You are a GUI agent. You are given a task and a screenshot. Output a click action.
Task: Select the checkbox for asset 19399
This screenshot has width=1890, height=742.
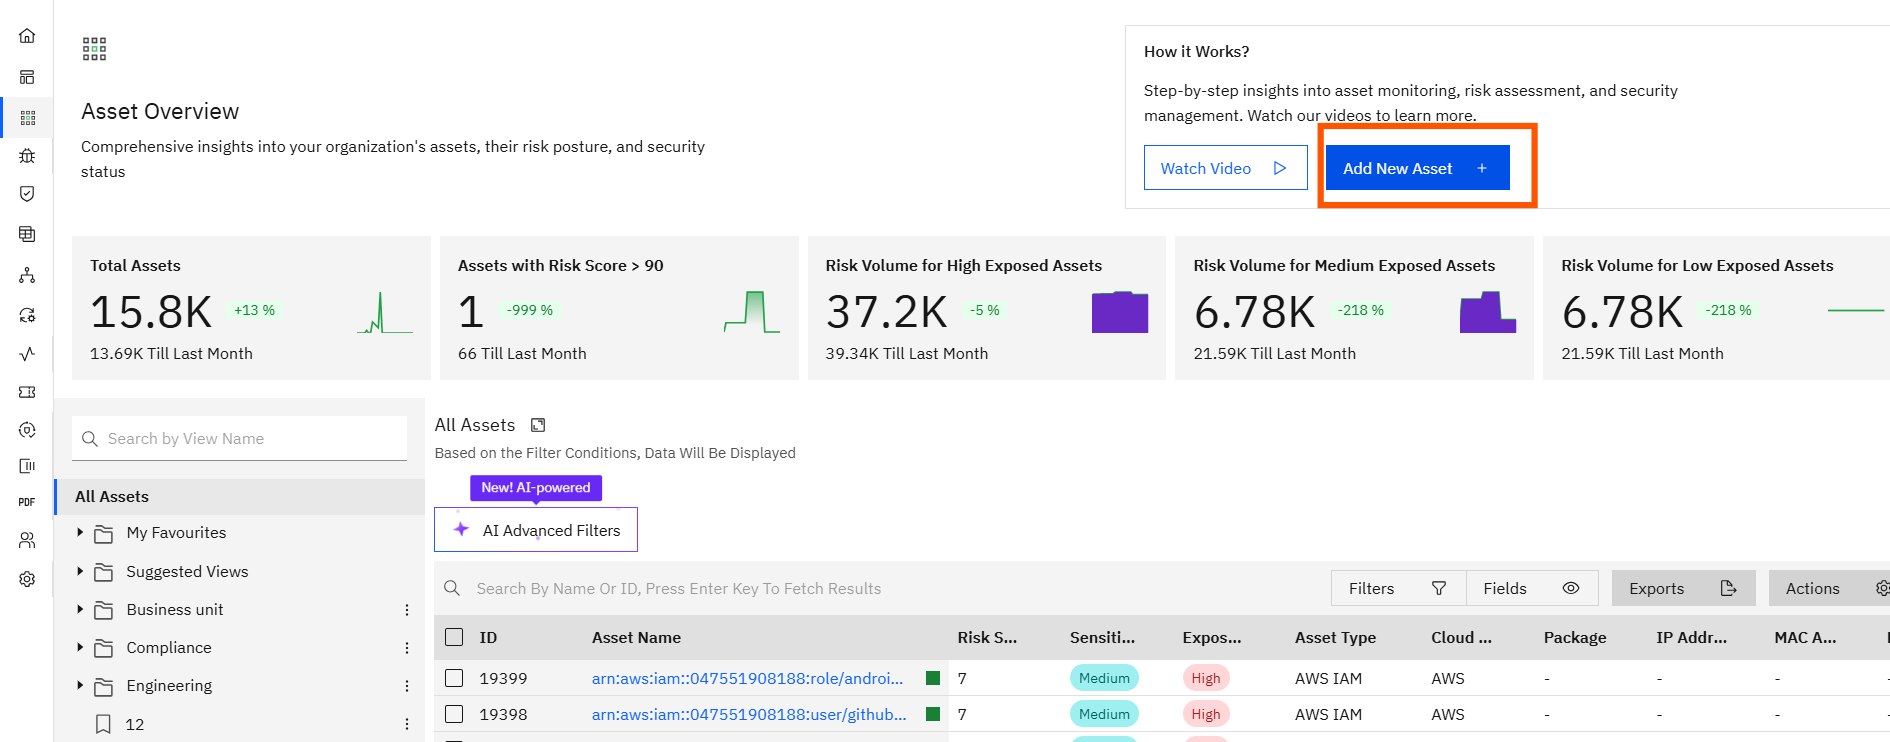[454, 678]
